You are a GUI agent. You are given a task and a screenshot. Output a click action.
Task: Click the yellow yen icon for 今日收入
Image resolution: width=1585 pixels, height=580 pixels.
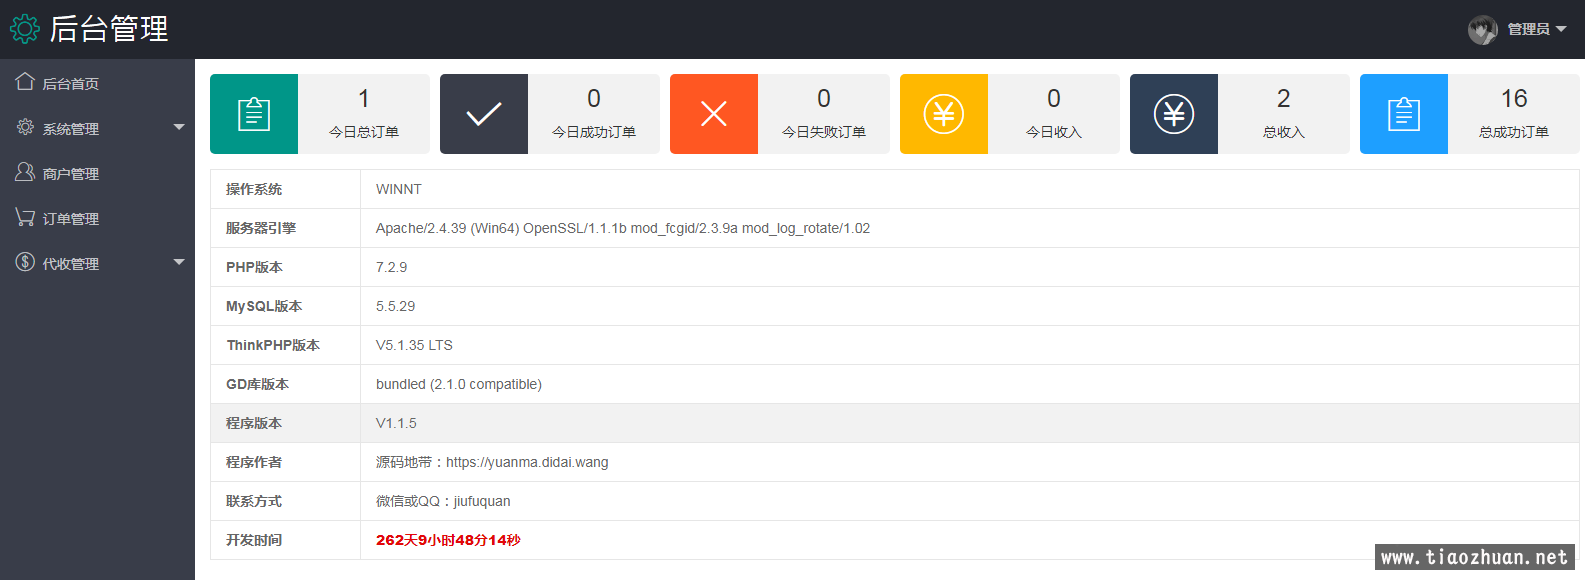944,114
